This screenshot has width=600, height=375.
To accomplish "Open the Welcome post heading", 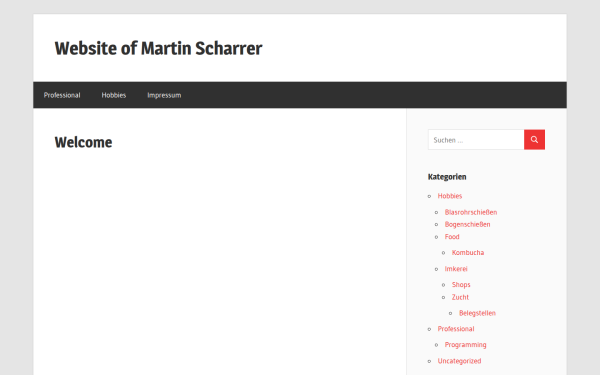I will coord(83,142).
